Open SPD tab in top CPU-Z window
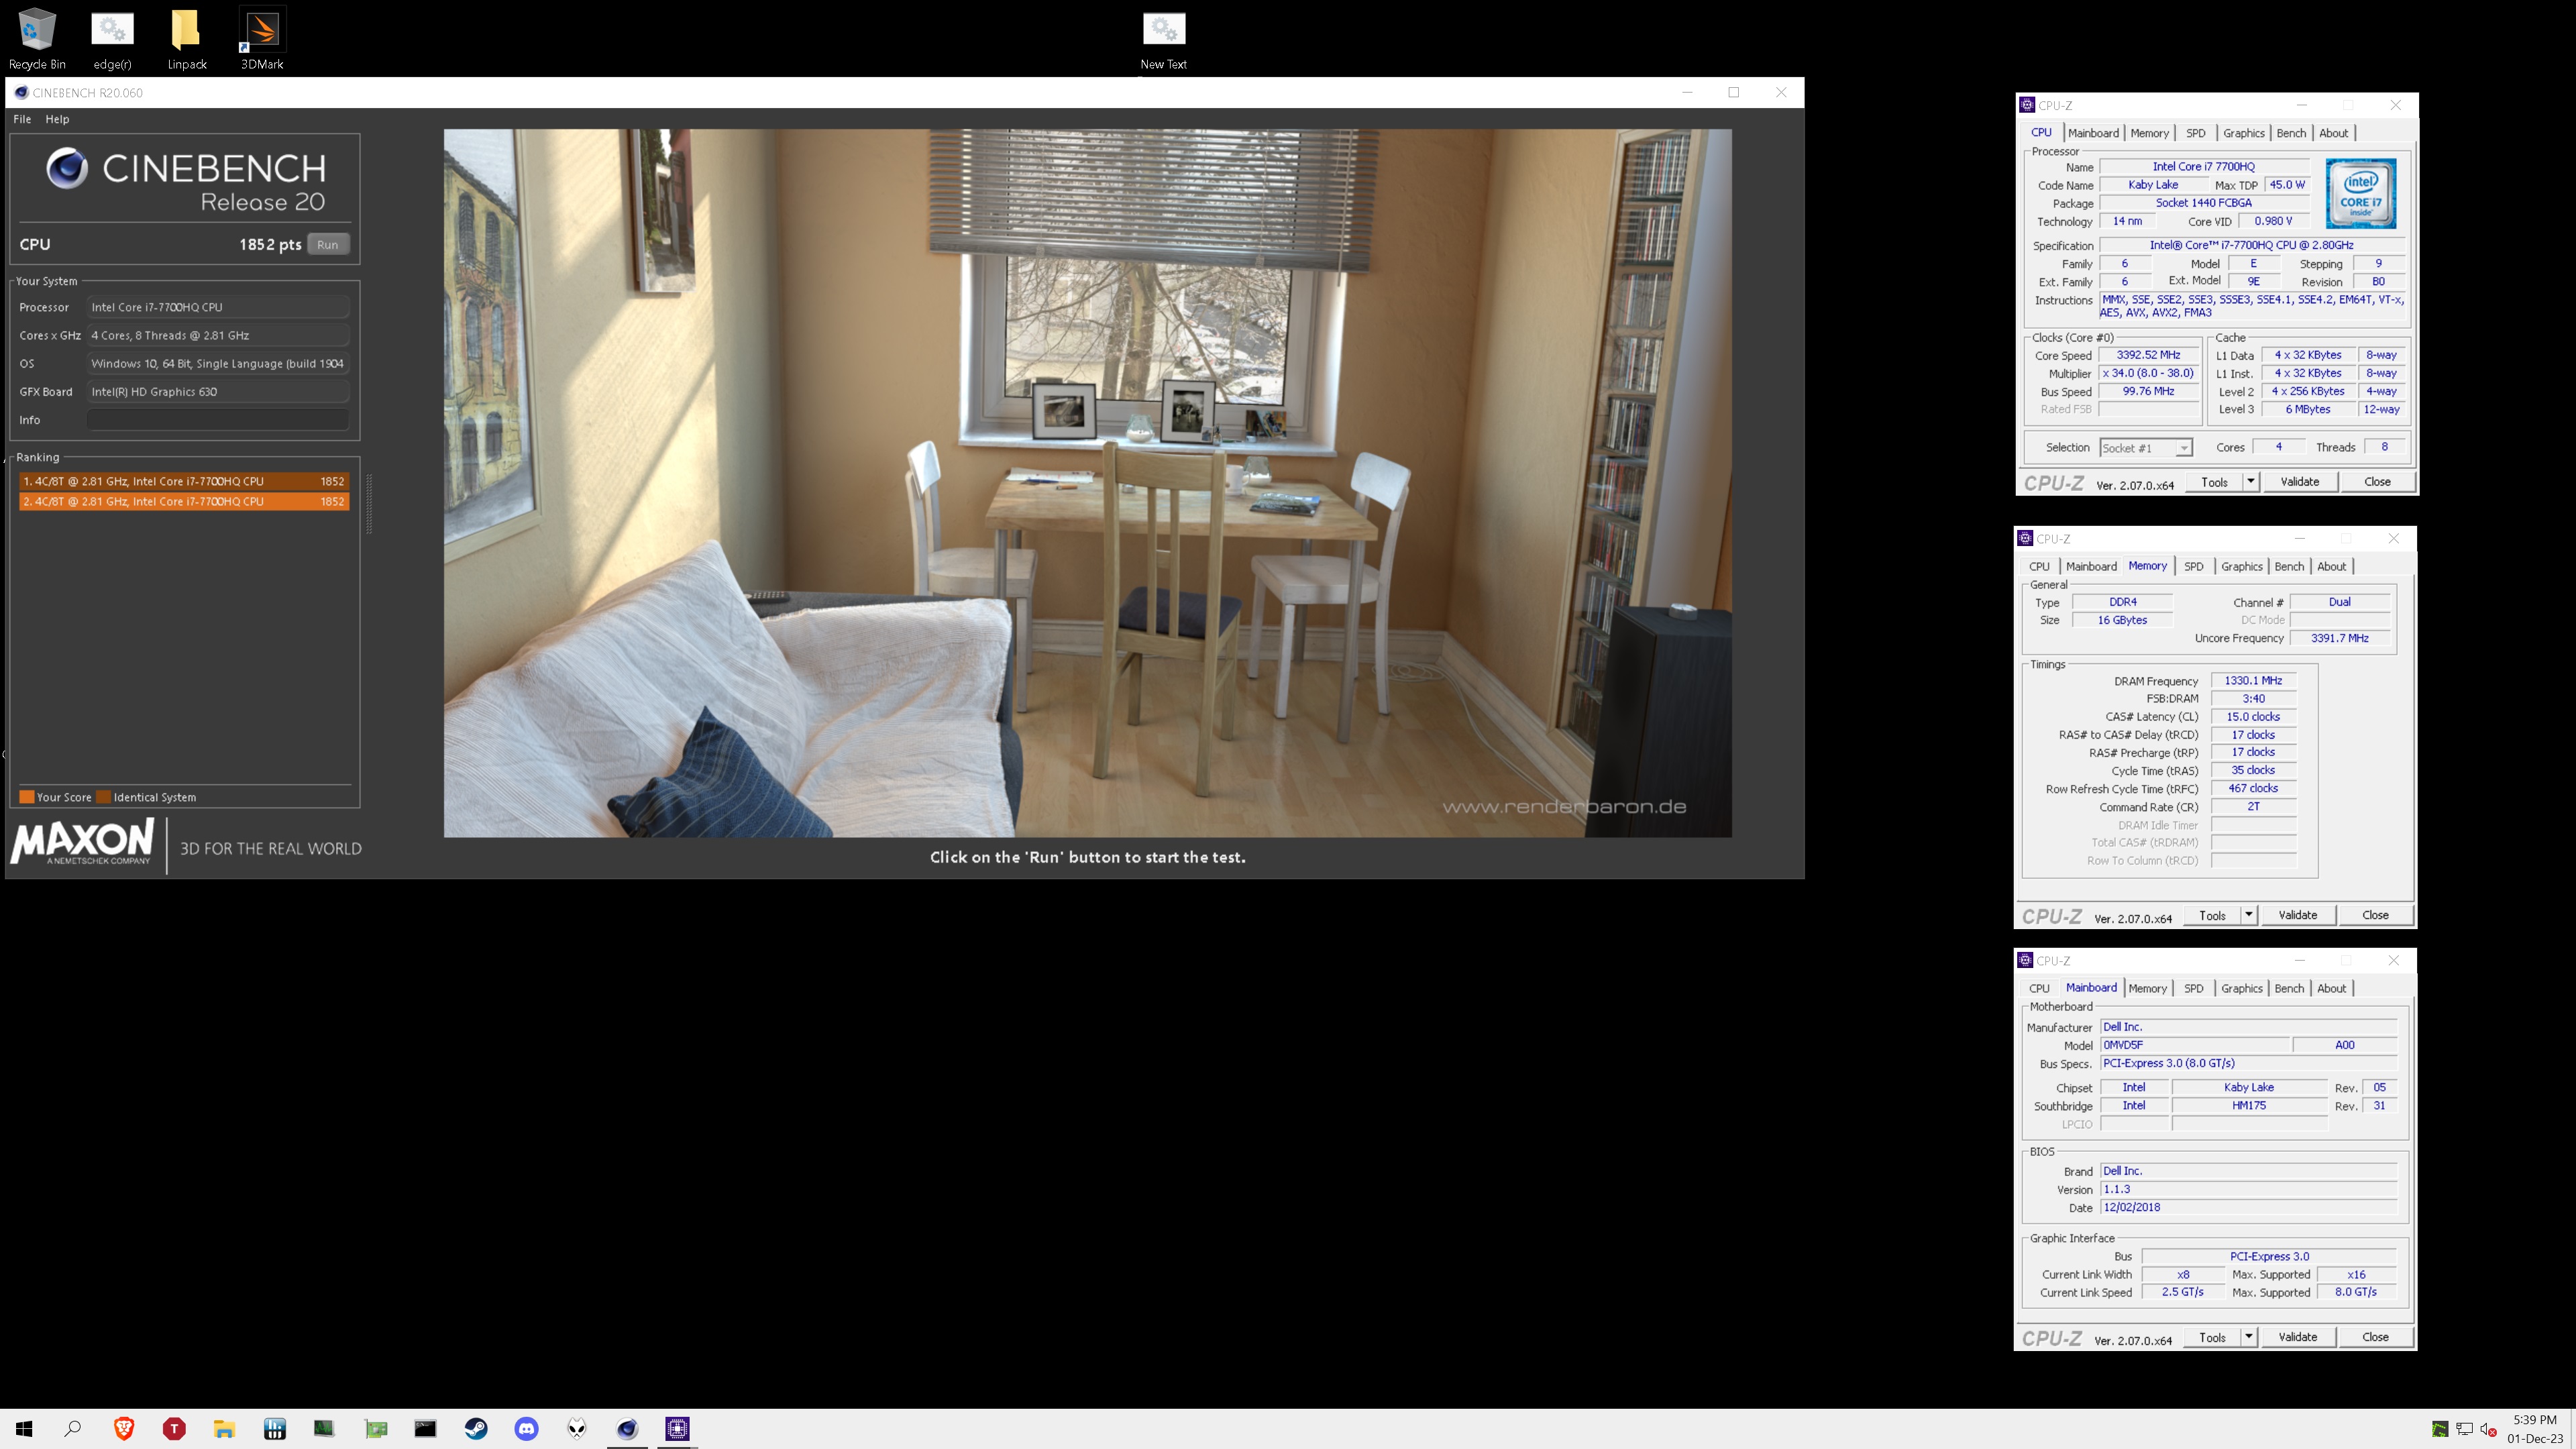The height and width of the screenshot is (1449, 2576). point(2195,133)
